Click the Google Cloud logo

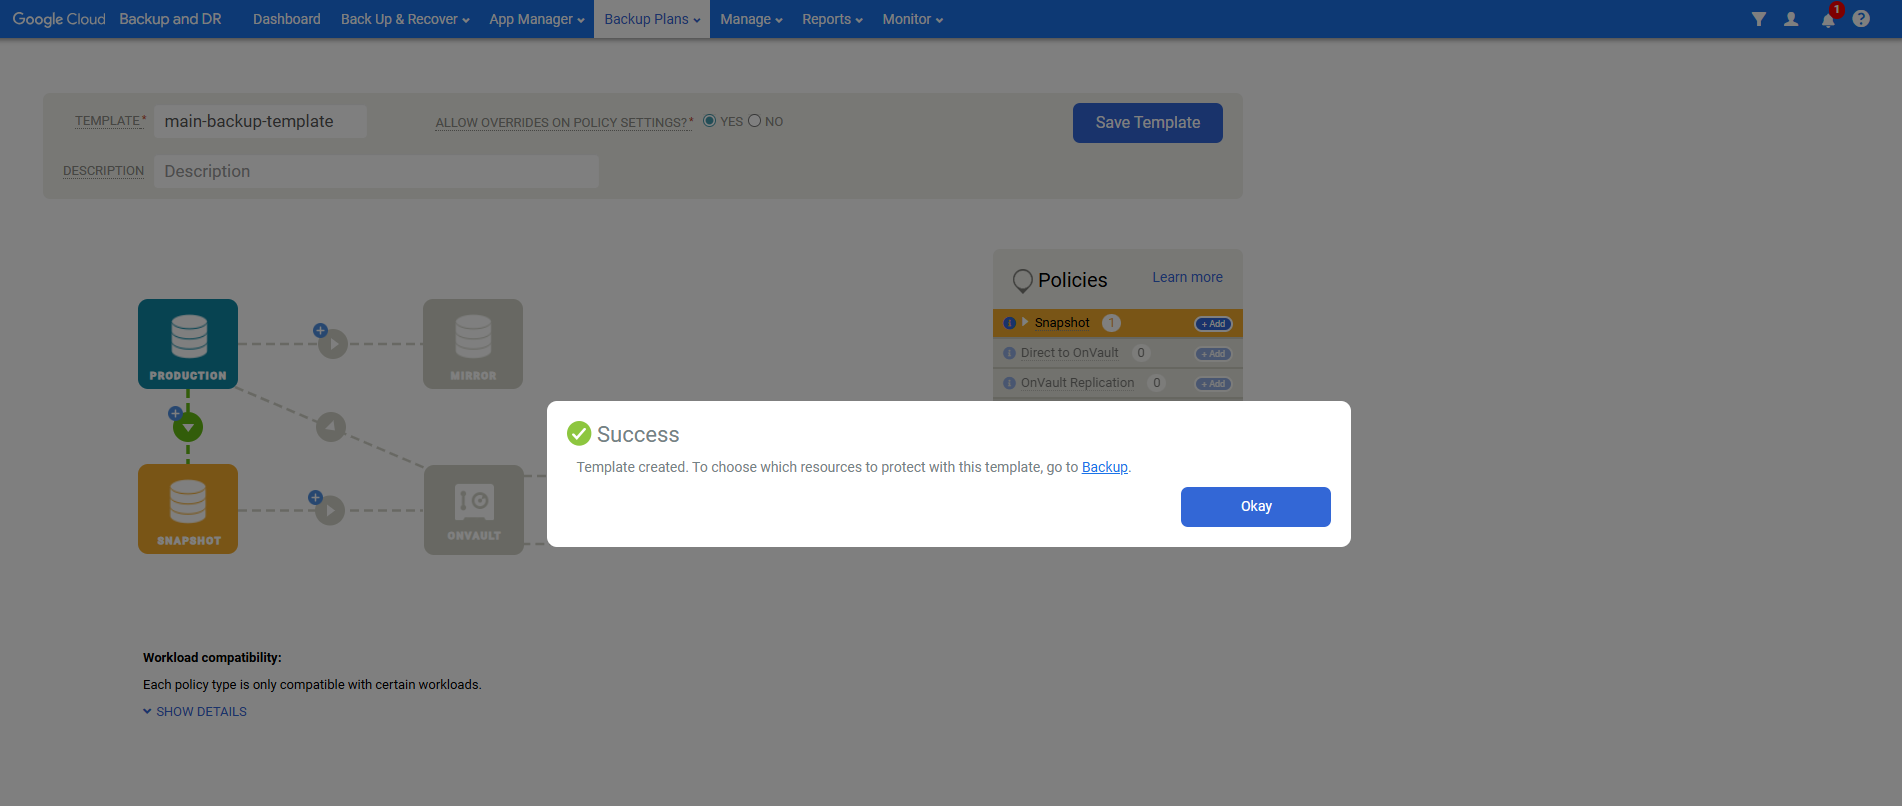pyautogui.click(x=59, y=19)
